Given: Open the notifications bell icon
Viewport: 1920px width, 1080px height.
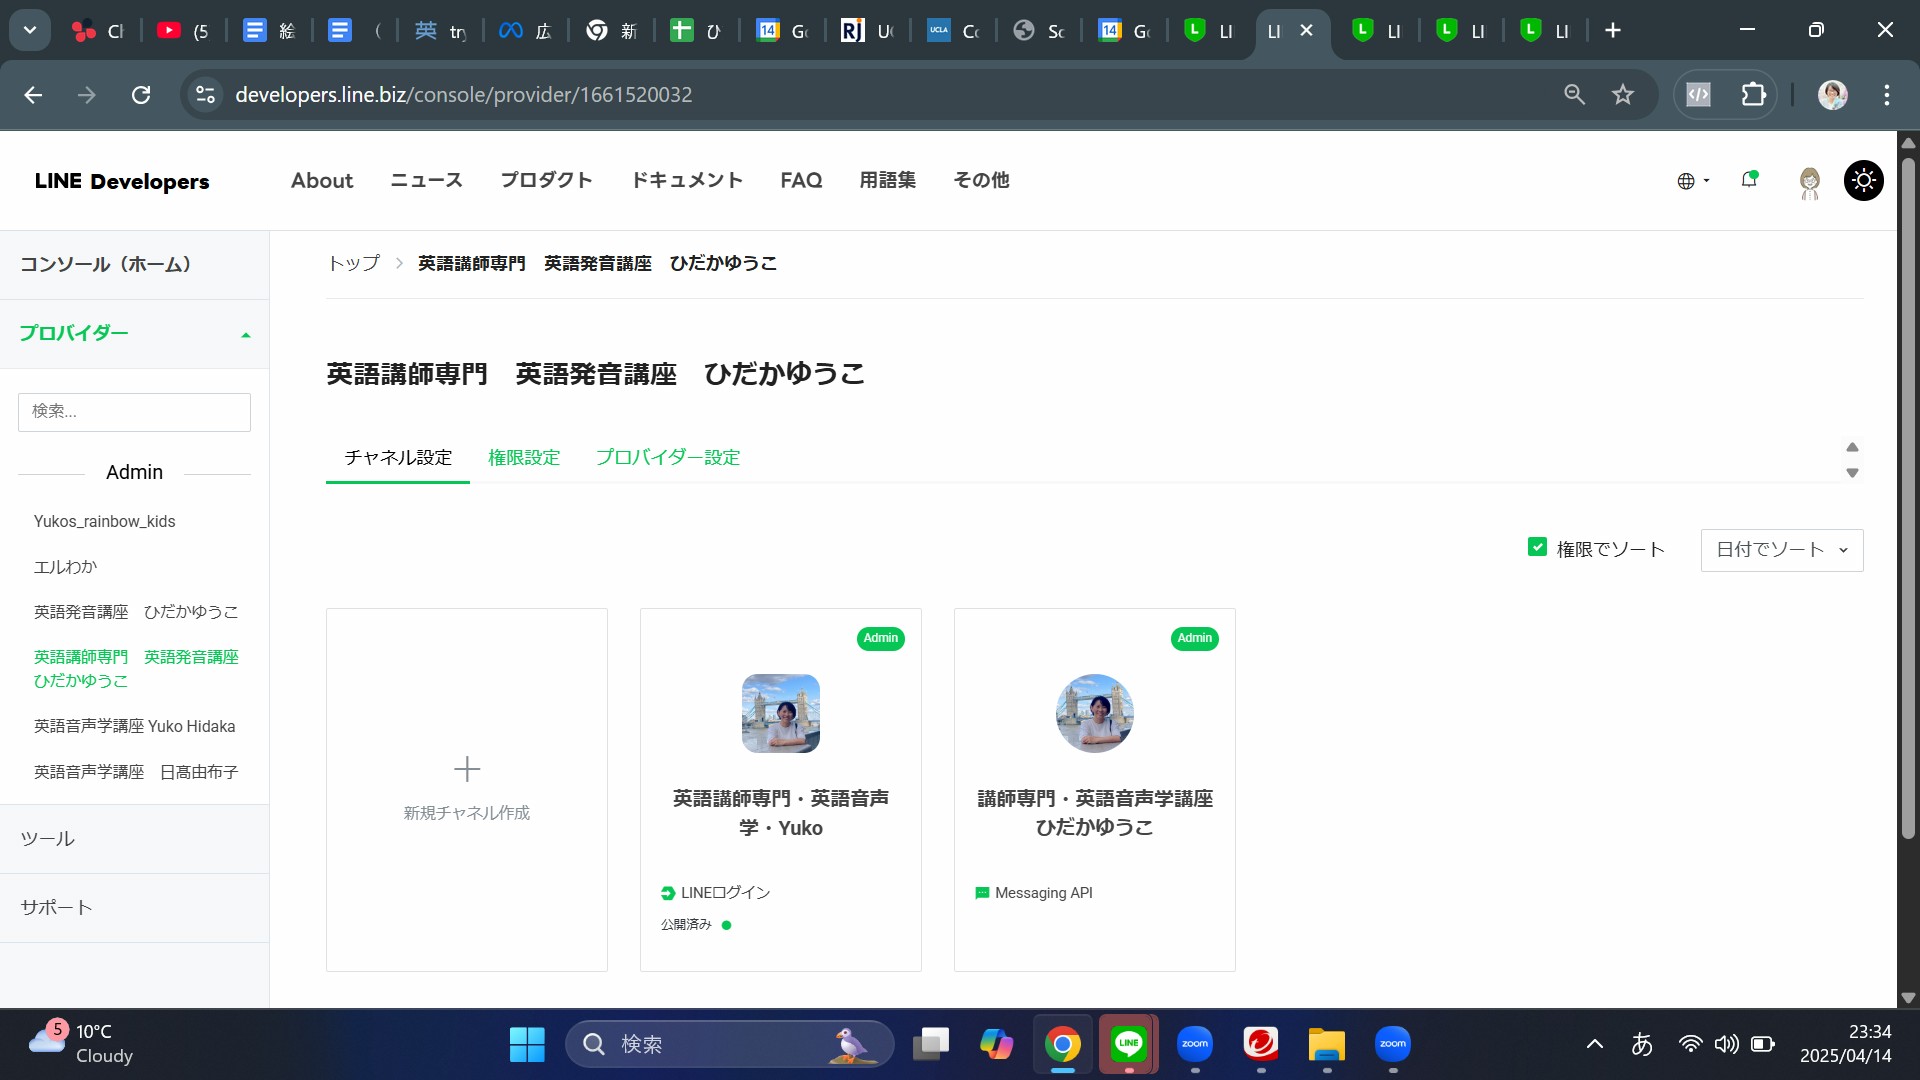Looking at the screenshot, I should pyautogui.click(x=1749, y=180).
